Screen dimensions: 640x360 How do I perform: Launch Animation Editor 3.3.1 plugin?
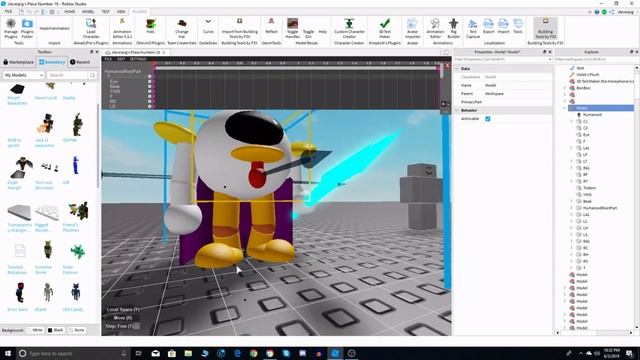tap(122, 28)
